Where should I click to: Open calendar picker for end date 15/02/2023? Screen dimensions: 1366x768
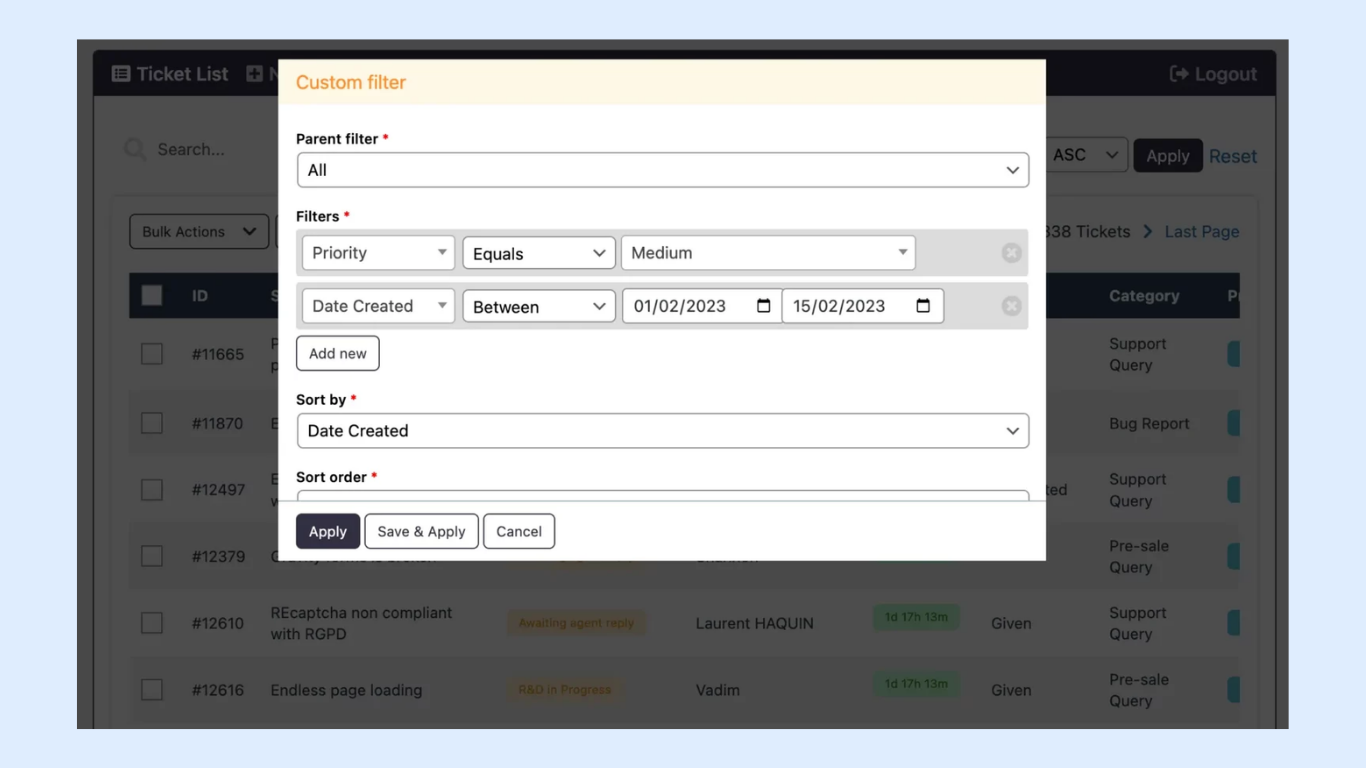pos(923,306)
